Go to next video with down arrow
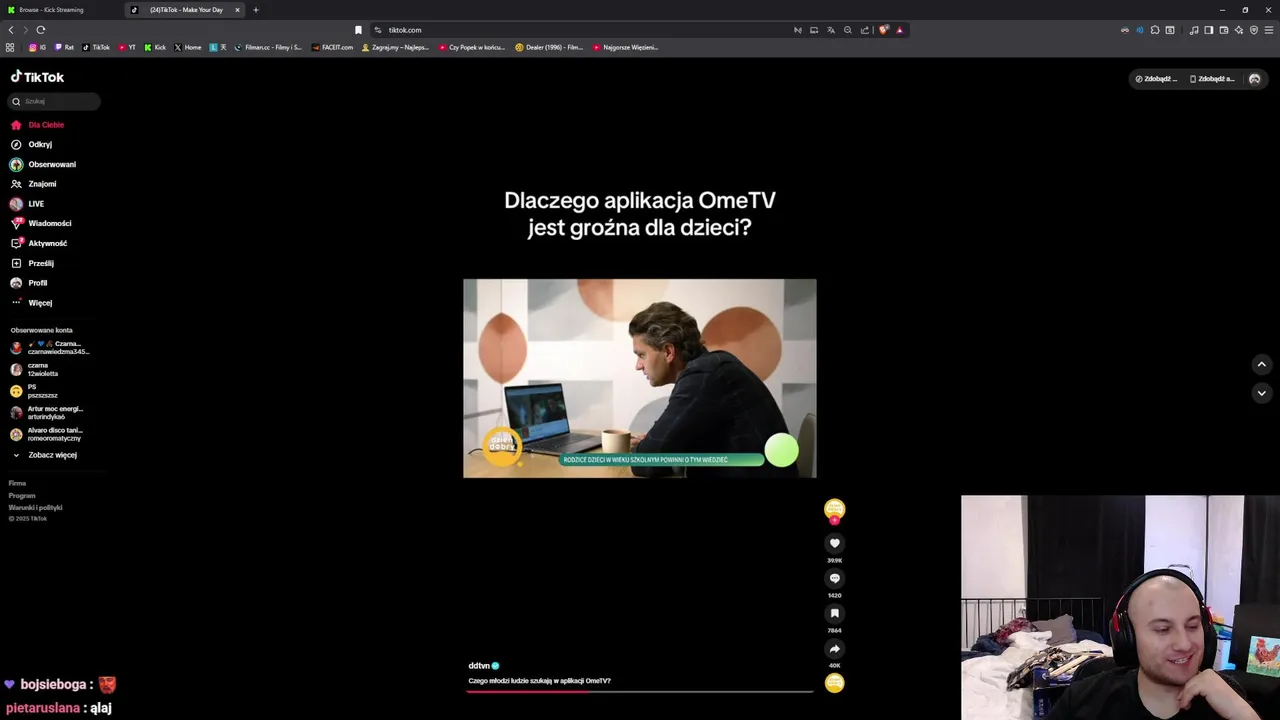Viewport: 1280px width, 720px height. click(1261, 393)
